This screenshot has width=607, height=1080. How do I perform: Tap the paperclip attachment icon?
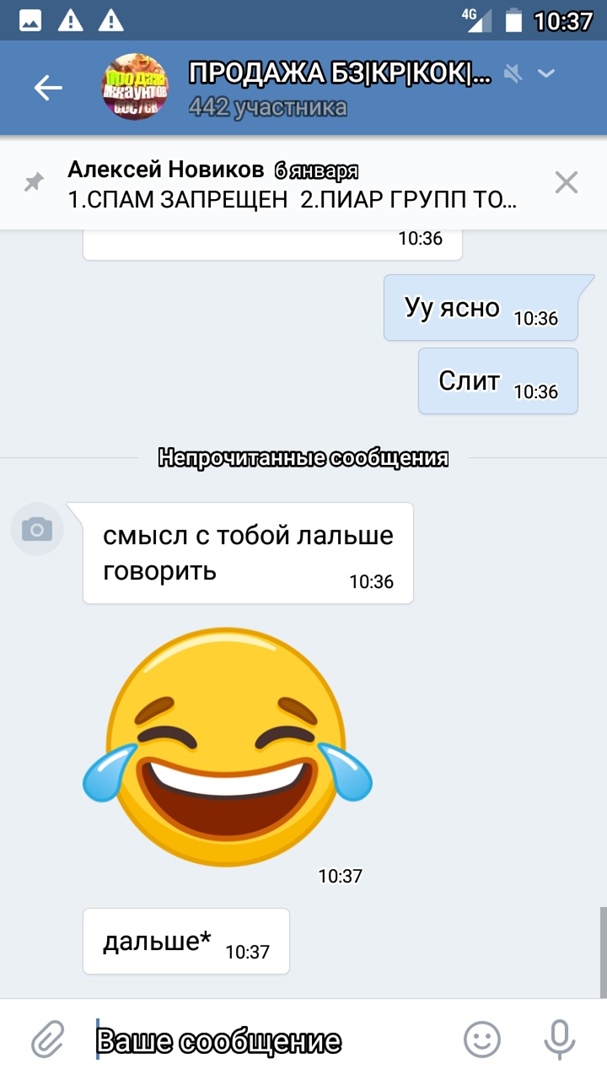tap(48, 1039)
